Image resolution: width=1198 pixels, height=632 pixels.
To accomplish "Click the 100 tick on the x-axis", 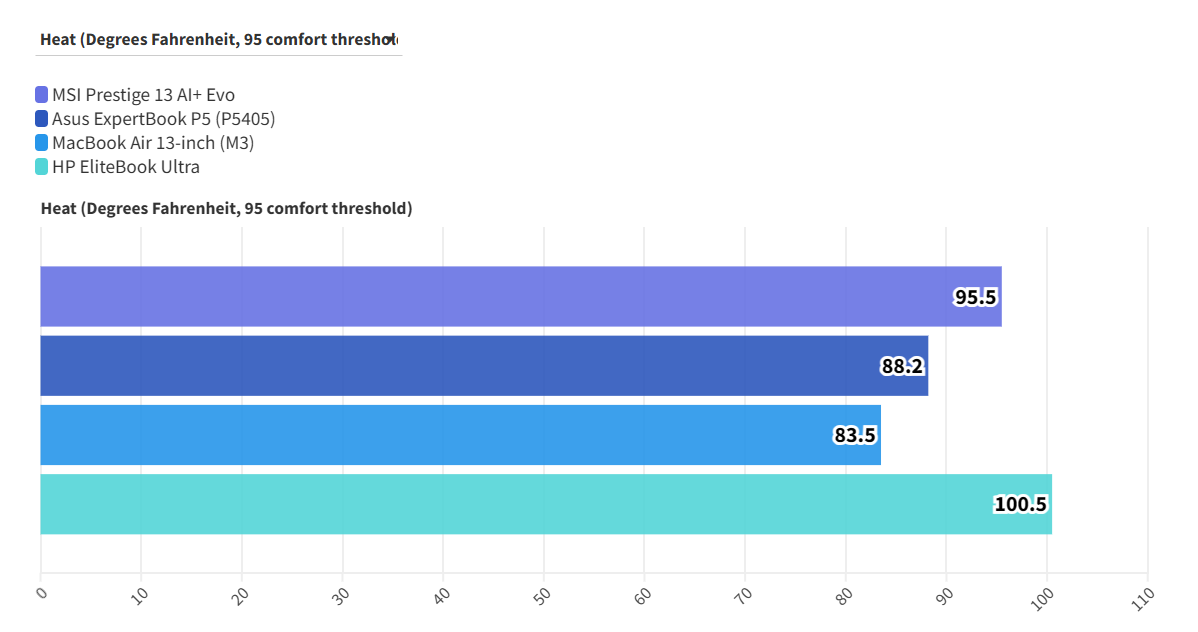I will 1043,595.
